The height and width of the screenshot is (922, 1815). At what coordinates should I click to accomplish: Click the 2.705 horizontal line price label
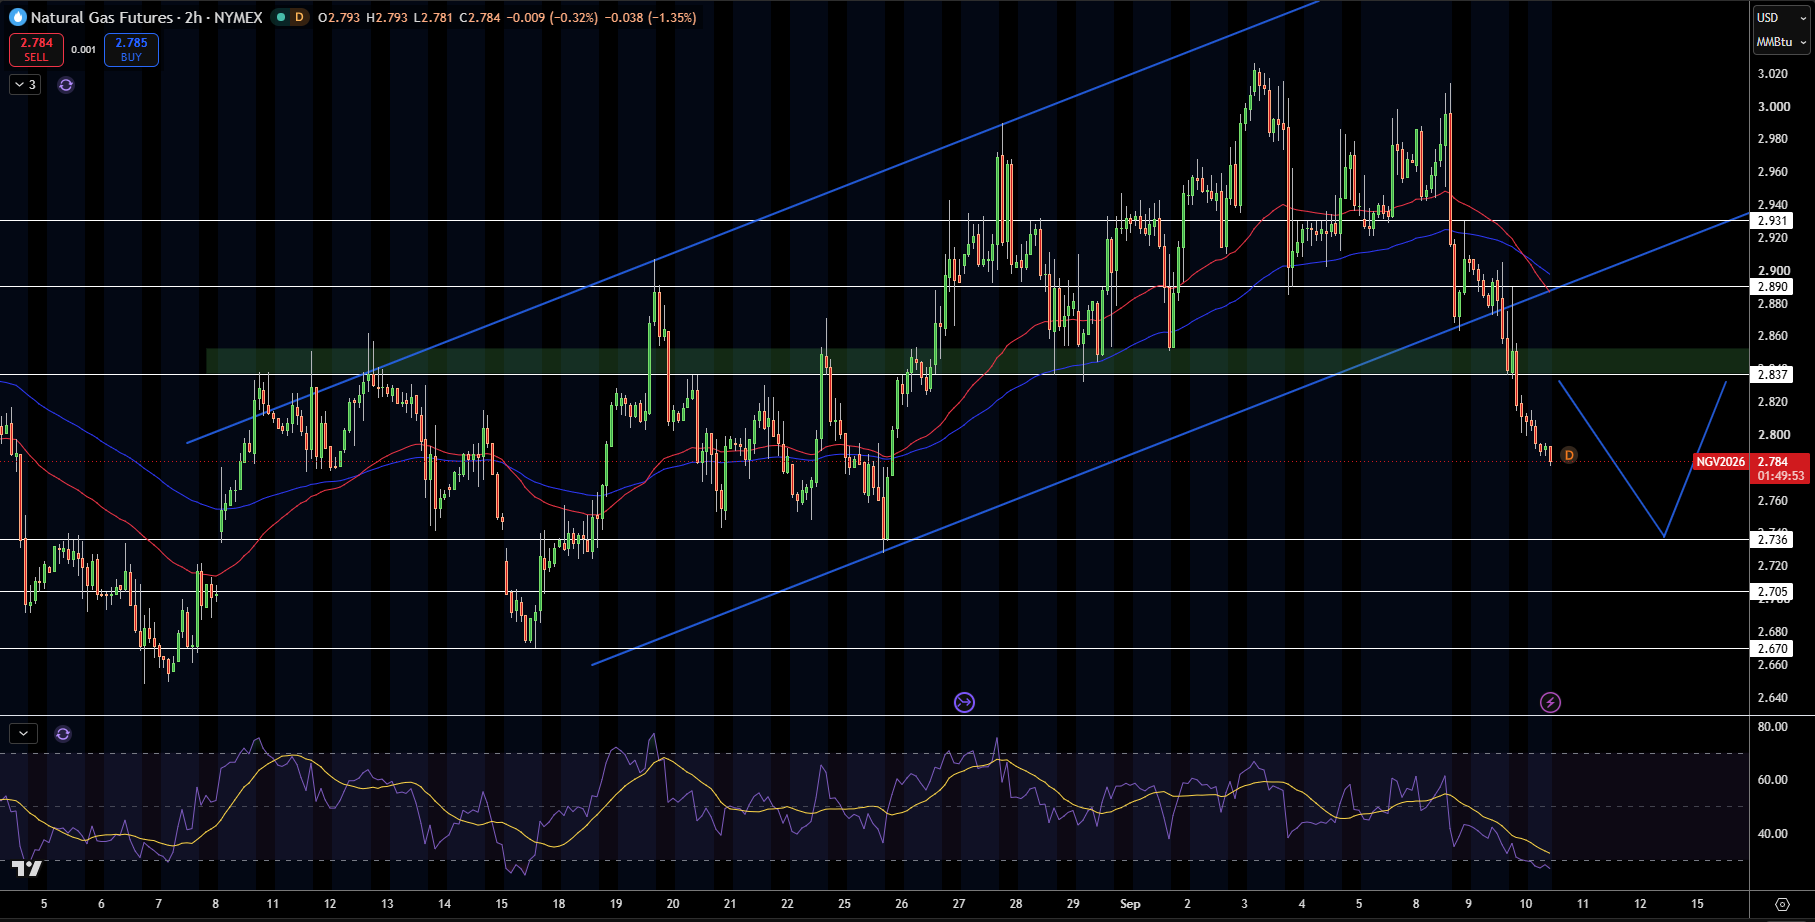pyautogui.click(x=1773, y=592)
